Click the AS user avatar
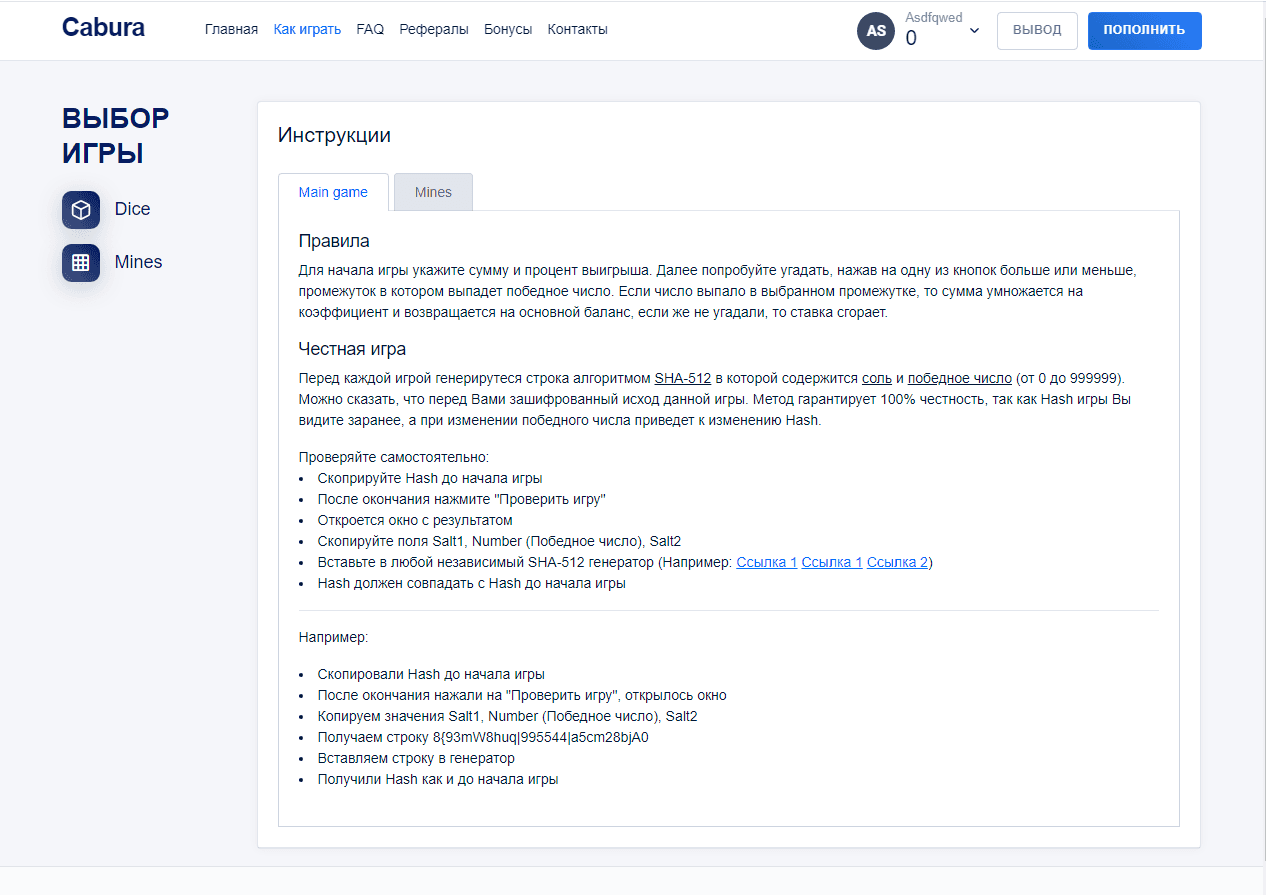This screenshot has height=895, width=1266. (x=875, y=31)
